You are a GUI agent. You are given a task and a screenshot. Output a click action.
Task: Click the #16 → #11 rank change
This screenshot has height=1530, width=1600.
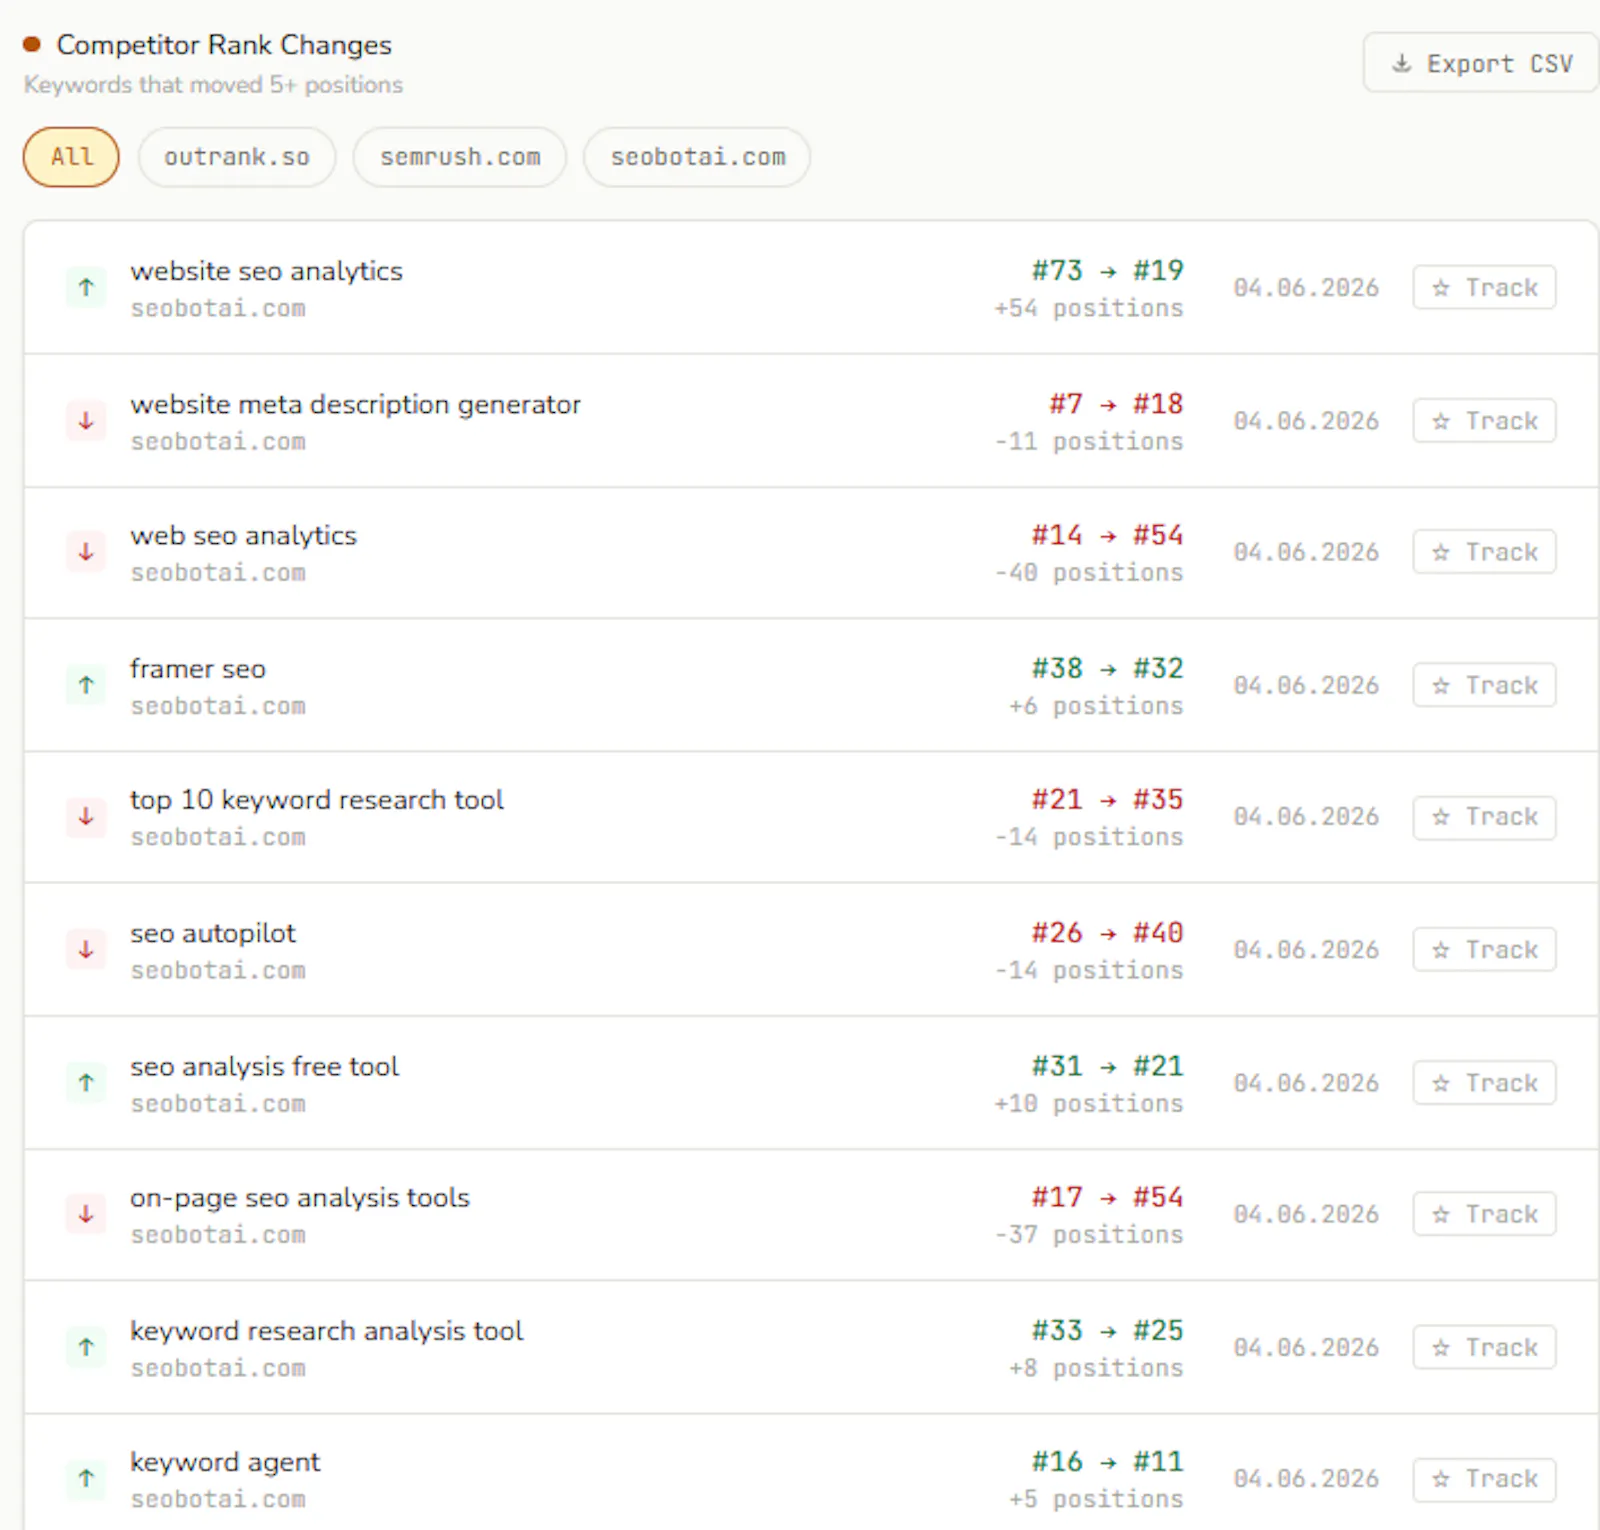tap(1107, 1462)
